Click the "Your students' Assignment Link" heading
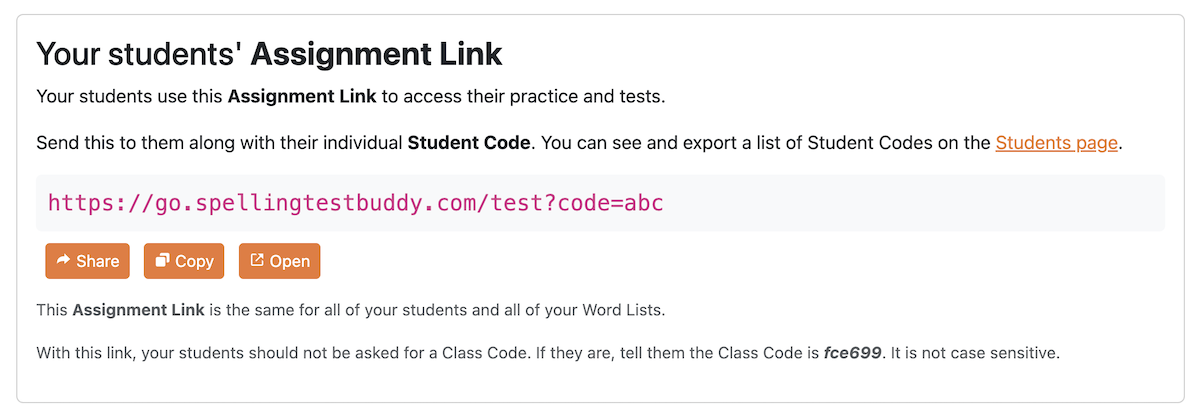 269,53
